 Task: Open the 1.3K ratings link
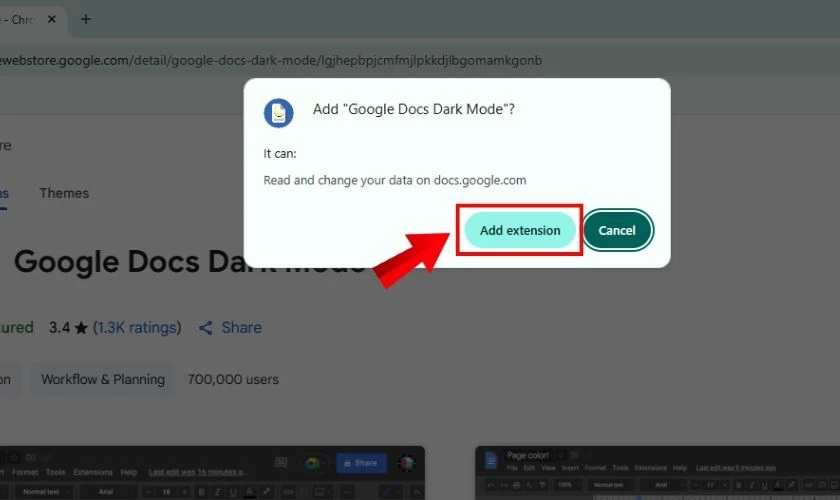coord(137,327)
